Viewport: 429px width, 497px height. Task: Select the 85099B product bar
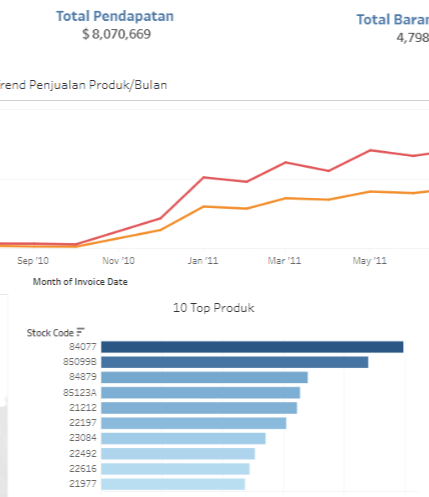pyautogui.click(x=235, y=362)
